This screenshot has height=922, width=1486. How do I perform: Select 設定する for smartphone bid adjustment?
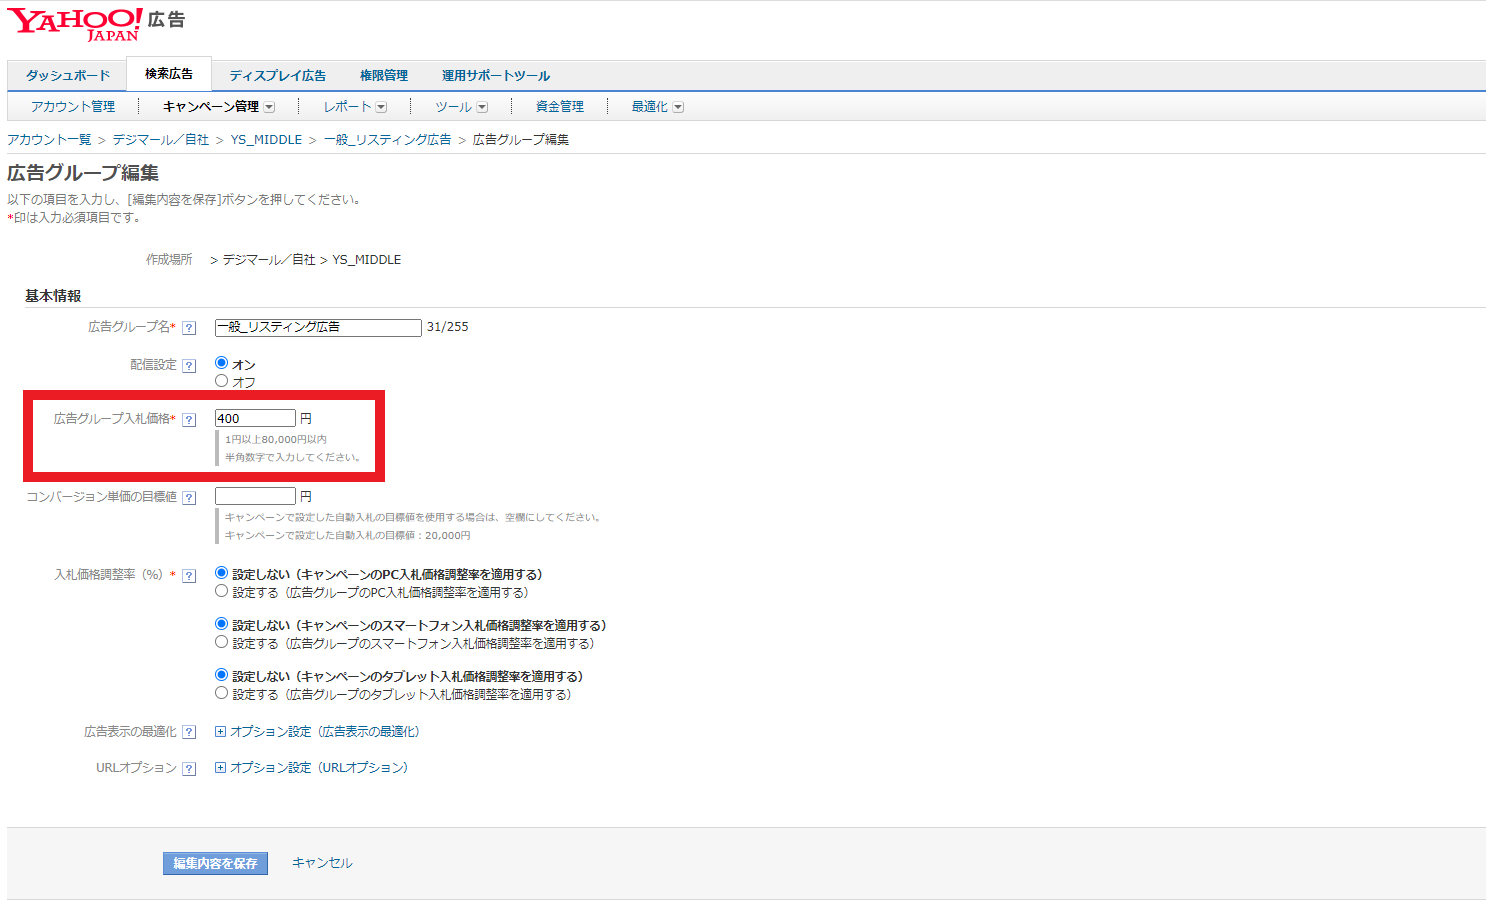tap(221, 642)
